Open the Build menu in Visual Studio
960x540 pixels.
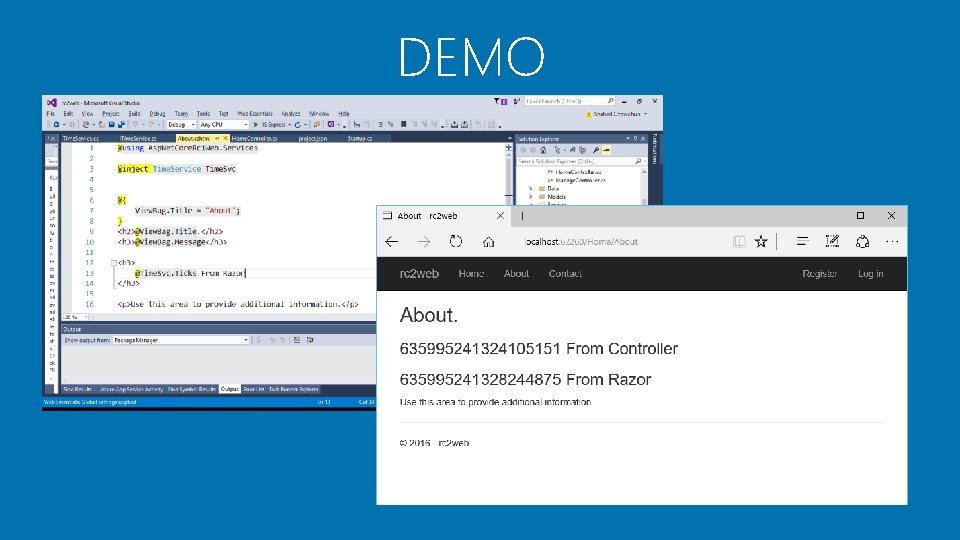click(135, 114)
